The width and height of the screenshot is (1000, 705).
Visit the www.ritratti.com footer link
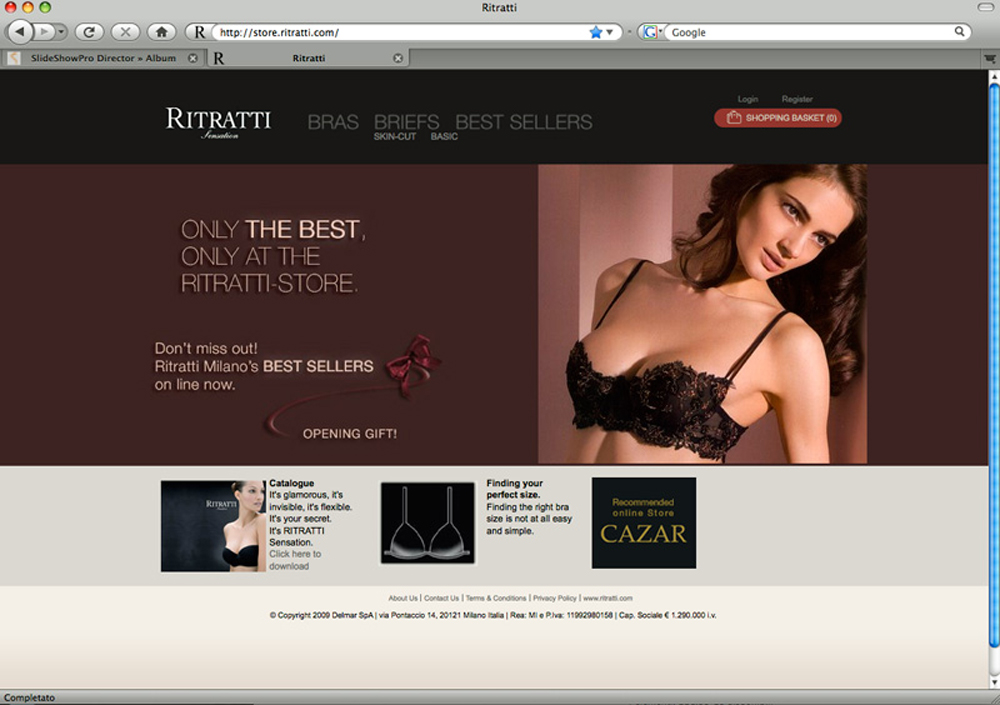click(608, 598)
